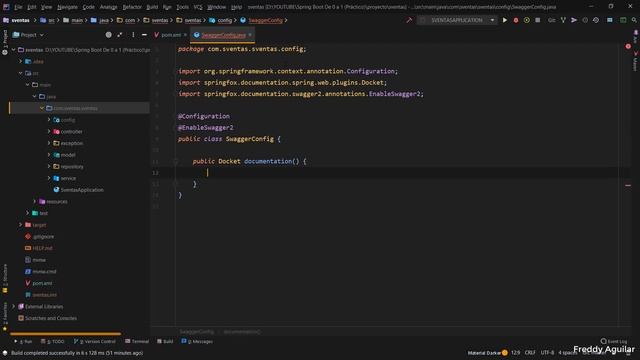The height and width of the screenshot is (360, 640).
Task: Click the project structure icon in toolbar
Action: pyautogui.click(x=610, y=20)
